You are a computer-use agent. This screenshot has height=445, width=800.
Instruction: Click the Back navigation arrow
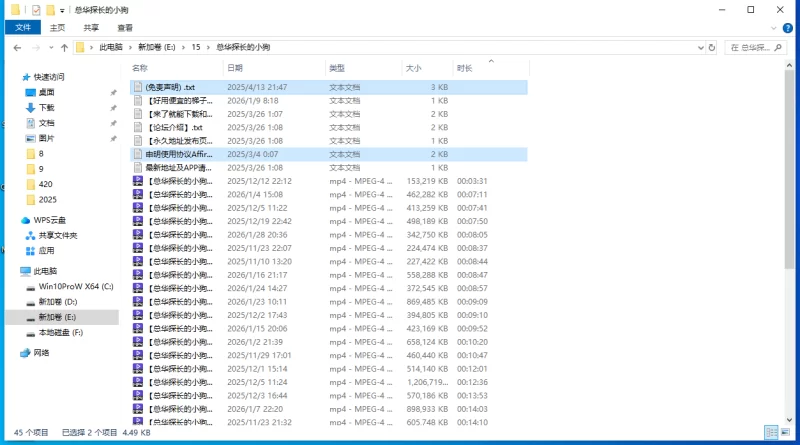[x=17, y=47]
